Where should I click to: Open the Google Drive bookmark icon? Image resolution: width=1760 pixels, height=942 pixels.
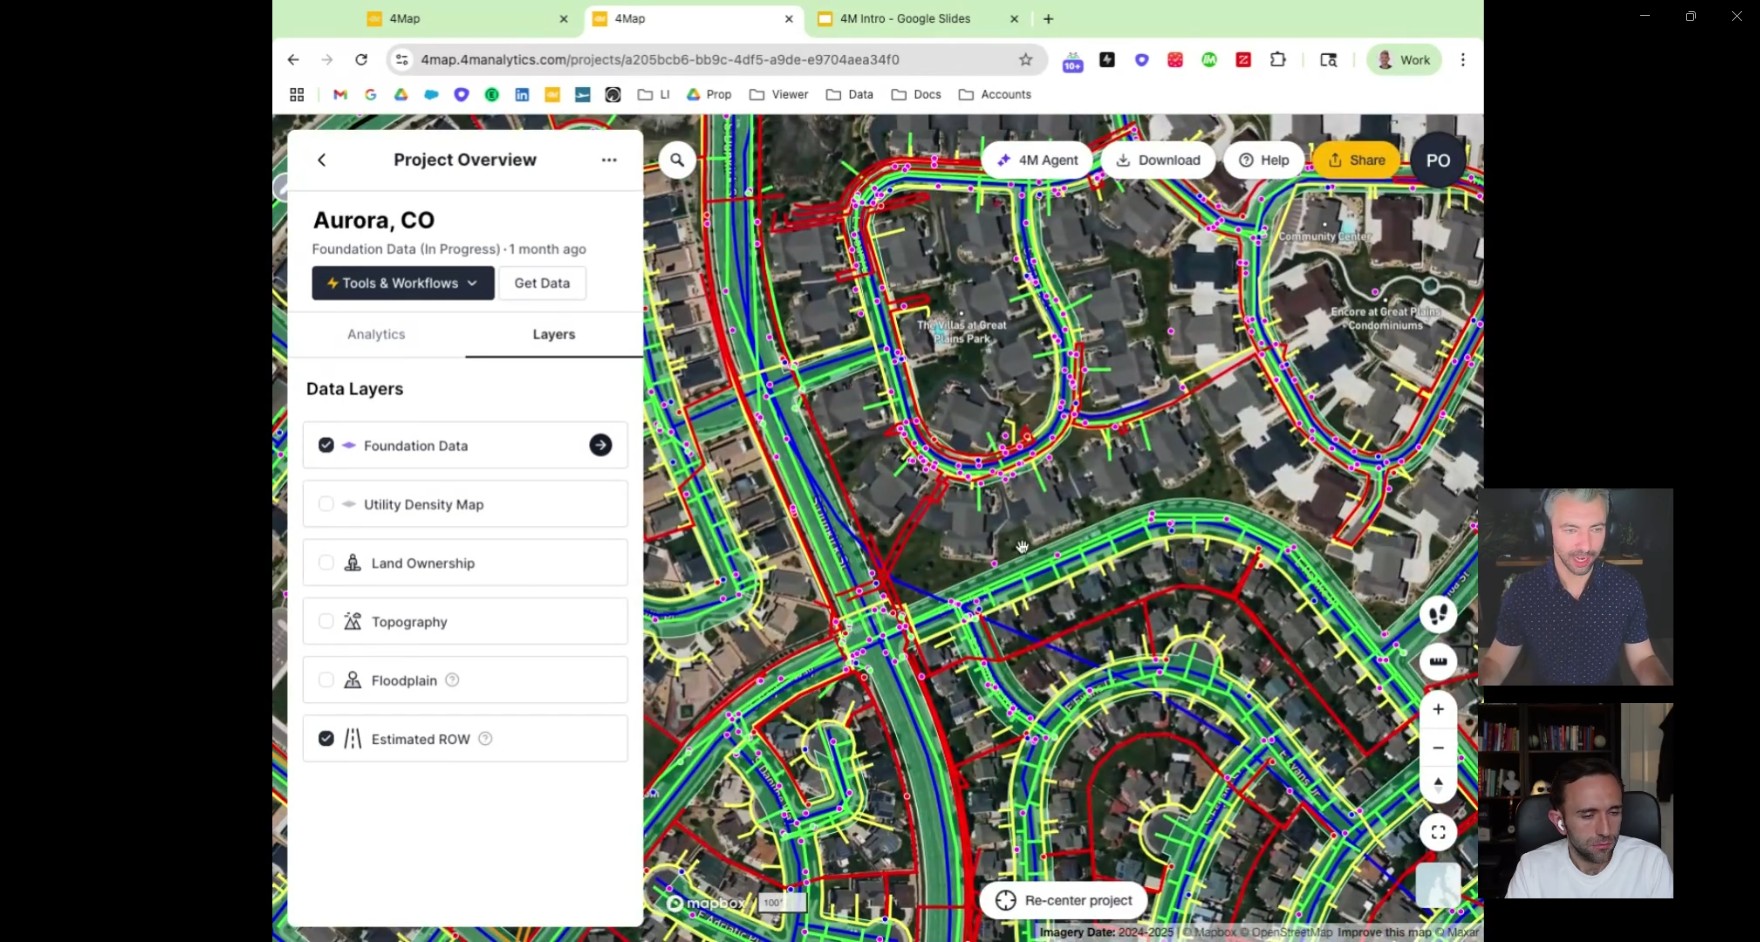pos(401,95)
